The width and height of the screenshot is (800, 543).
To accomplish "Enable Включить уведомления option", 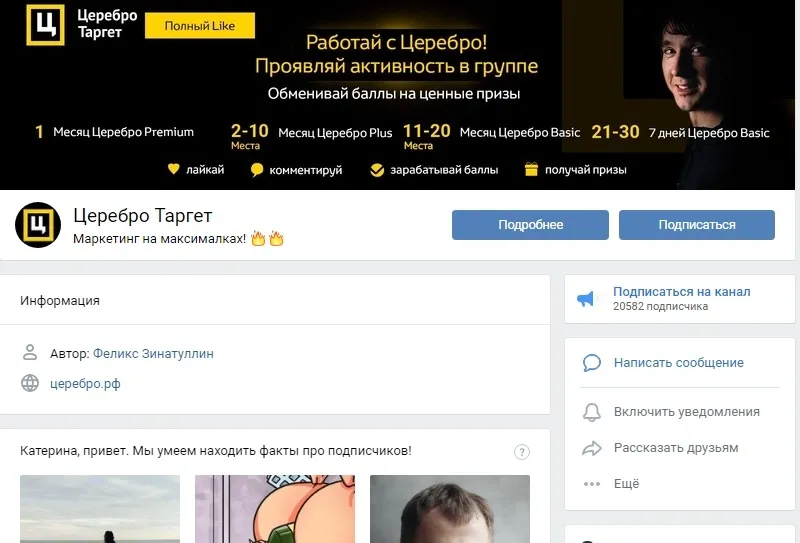I will (687, 412).
